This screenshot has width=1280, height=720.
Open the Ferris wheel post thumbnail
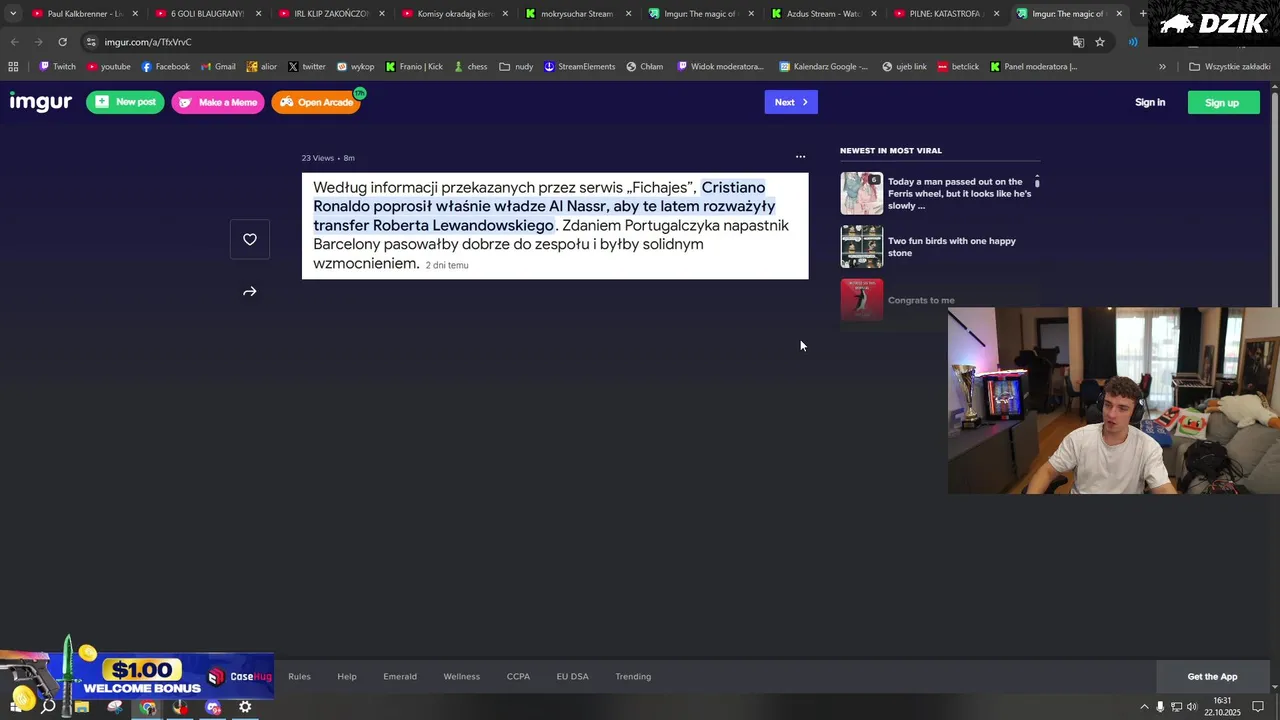(862, 193)
